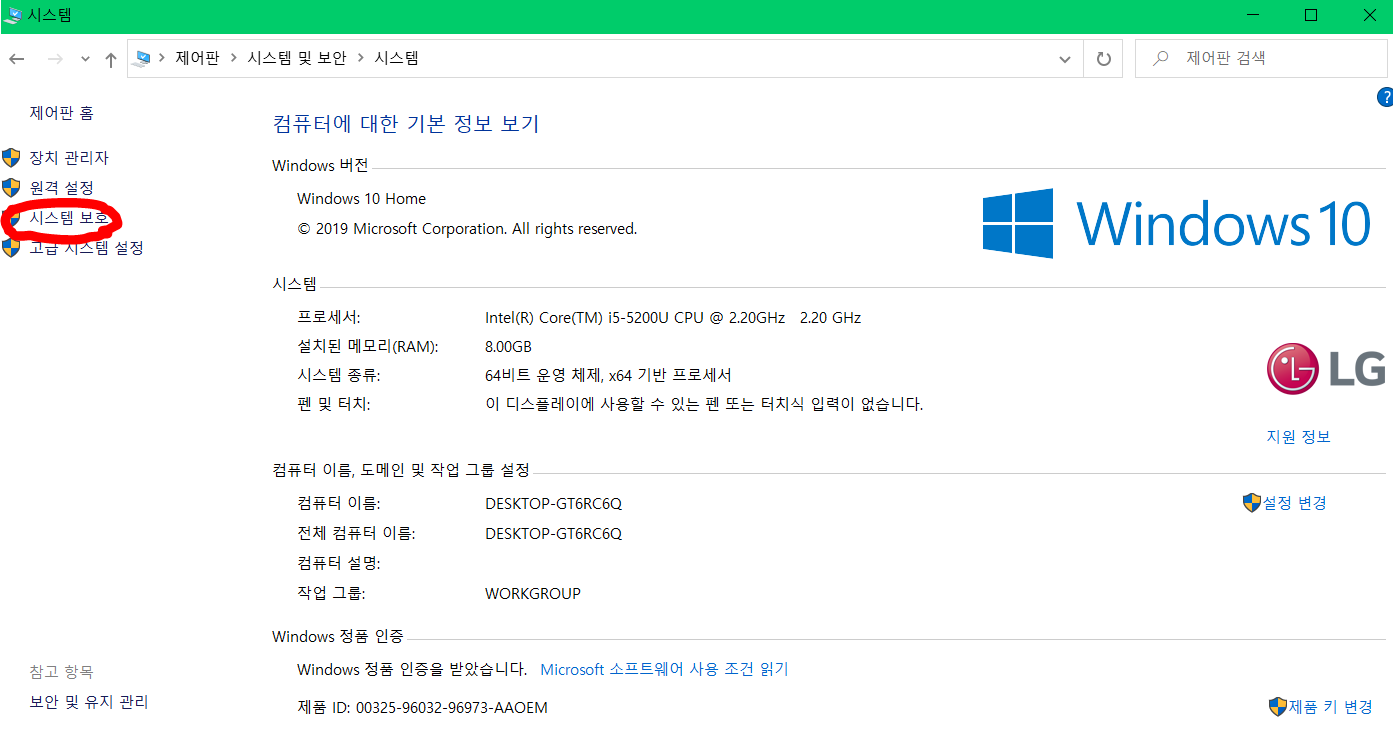The height and width of the screenshot is (729, 1393).
Task: Click the 8.00GB memory value
Action: click(x=508, y=346)
